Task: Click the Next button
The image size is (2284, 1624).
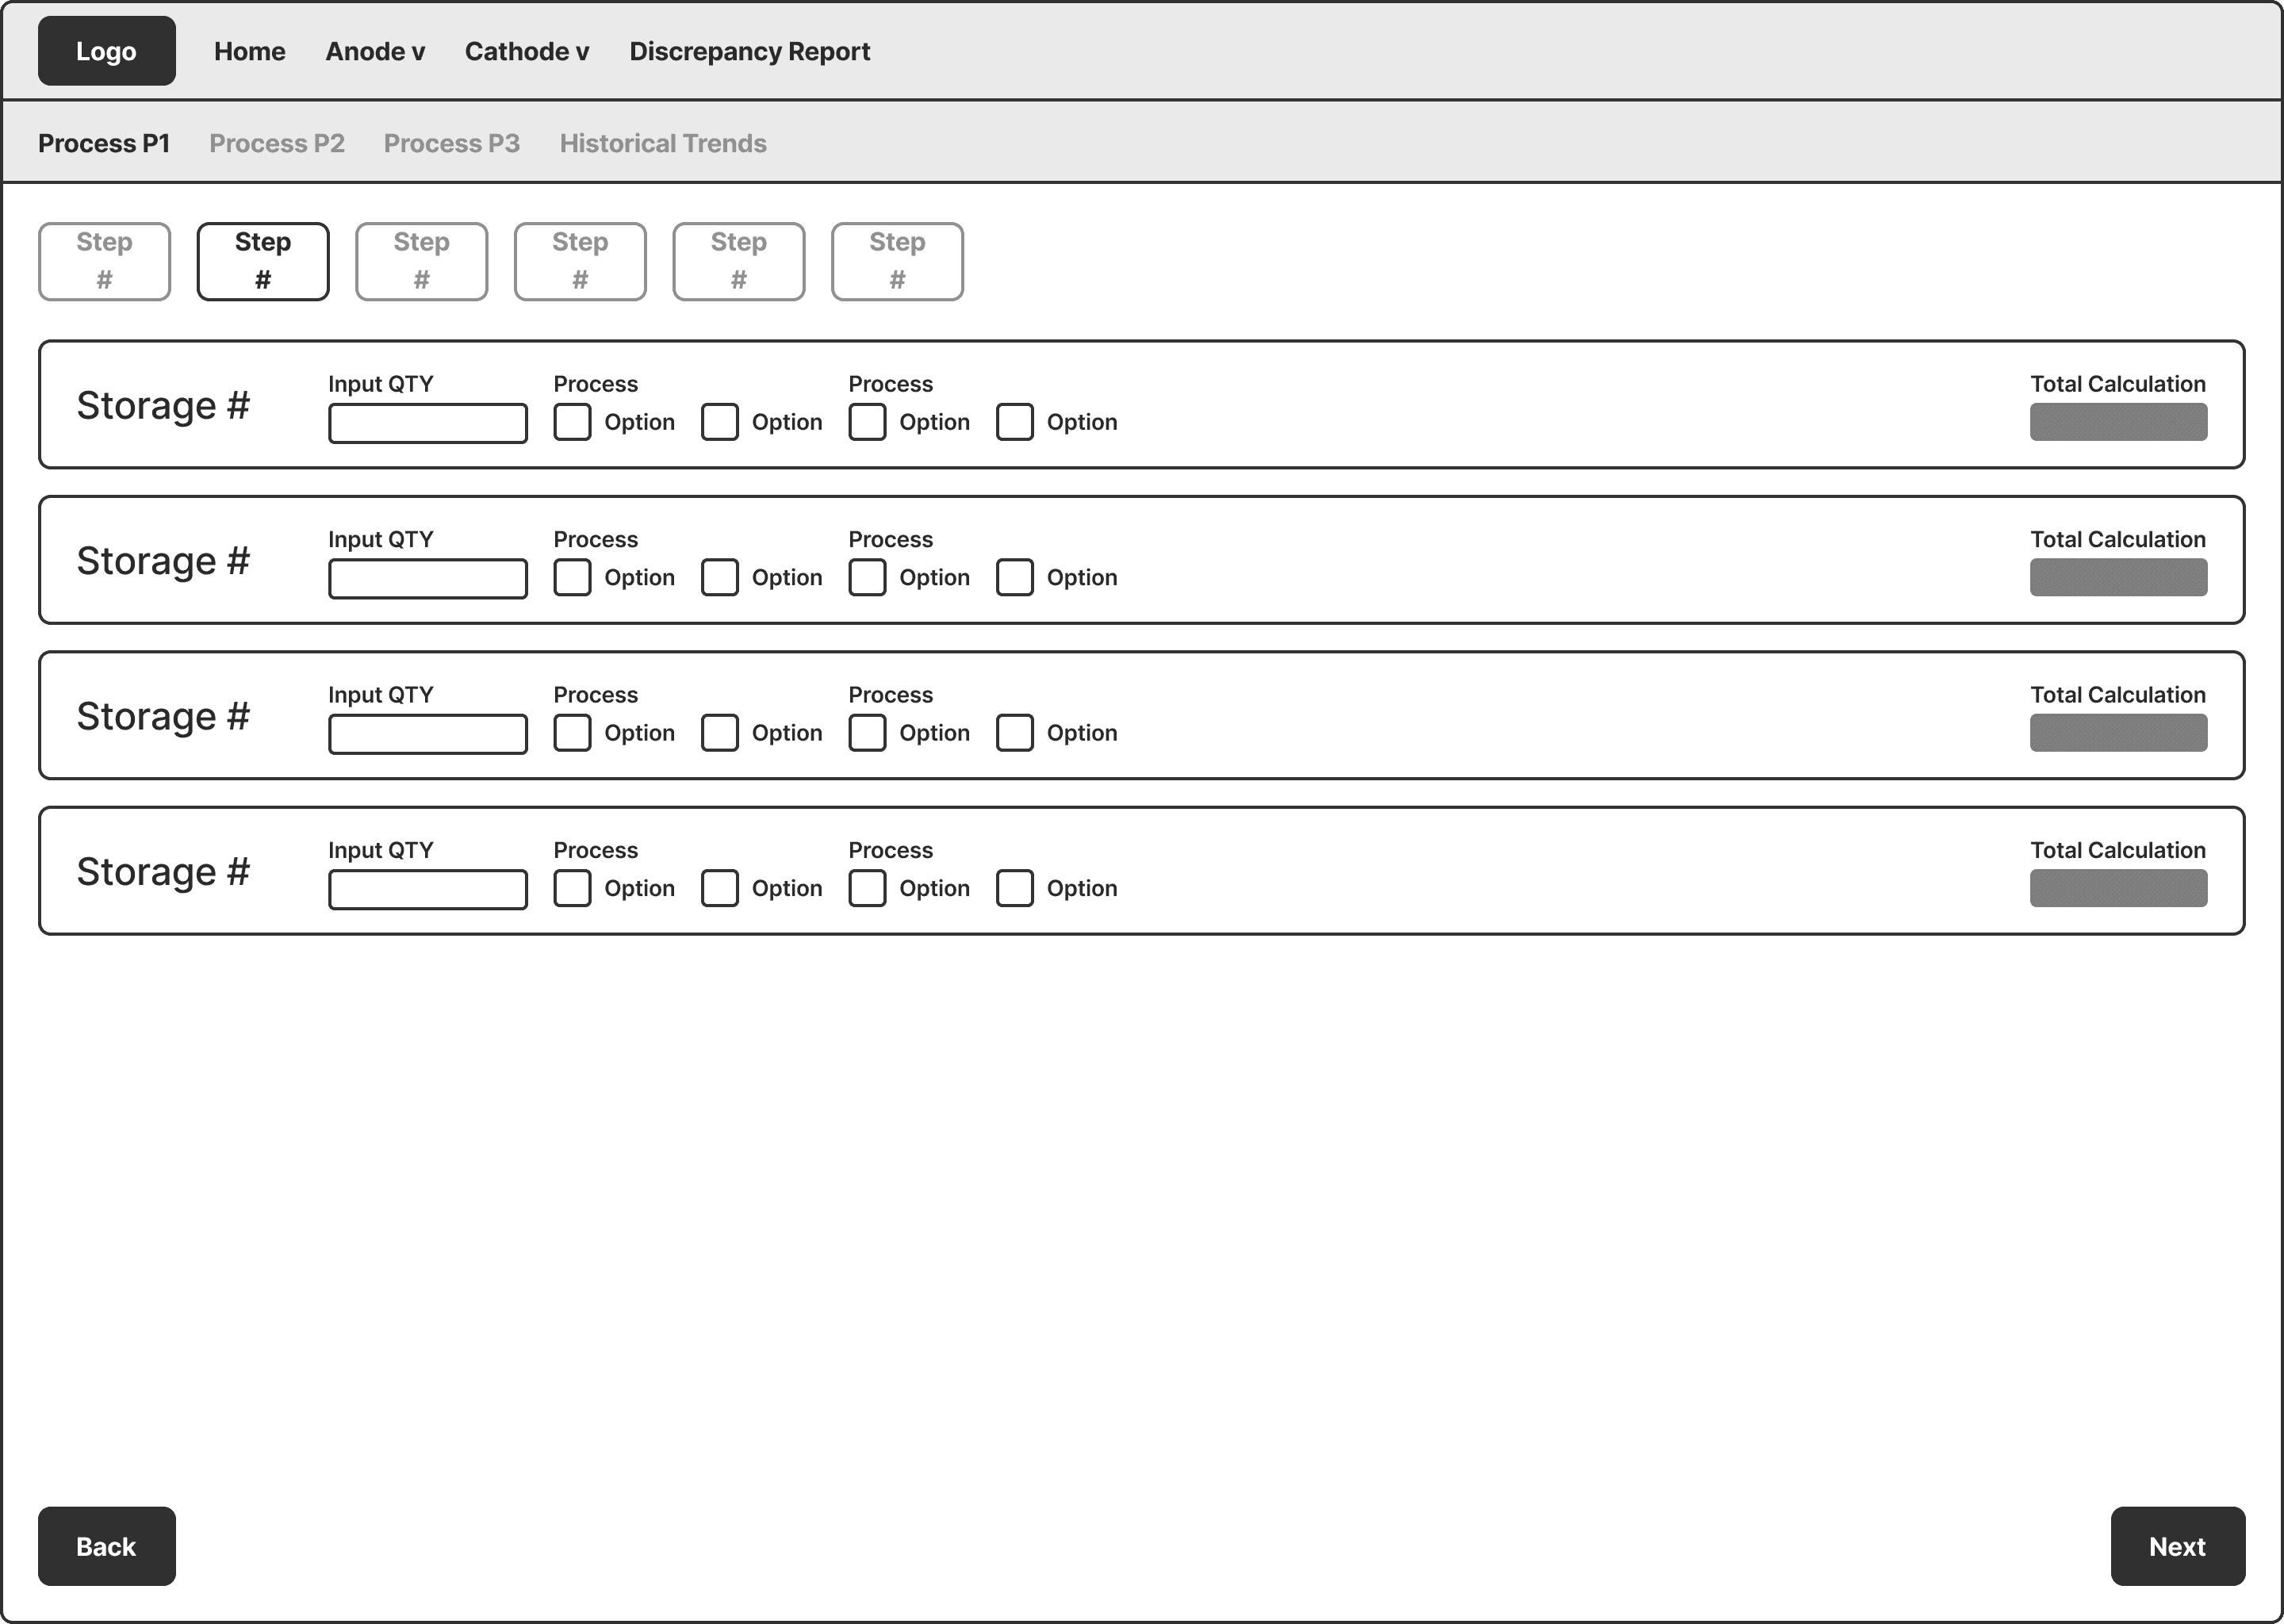Action: 2176,1546
